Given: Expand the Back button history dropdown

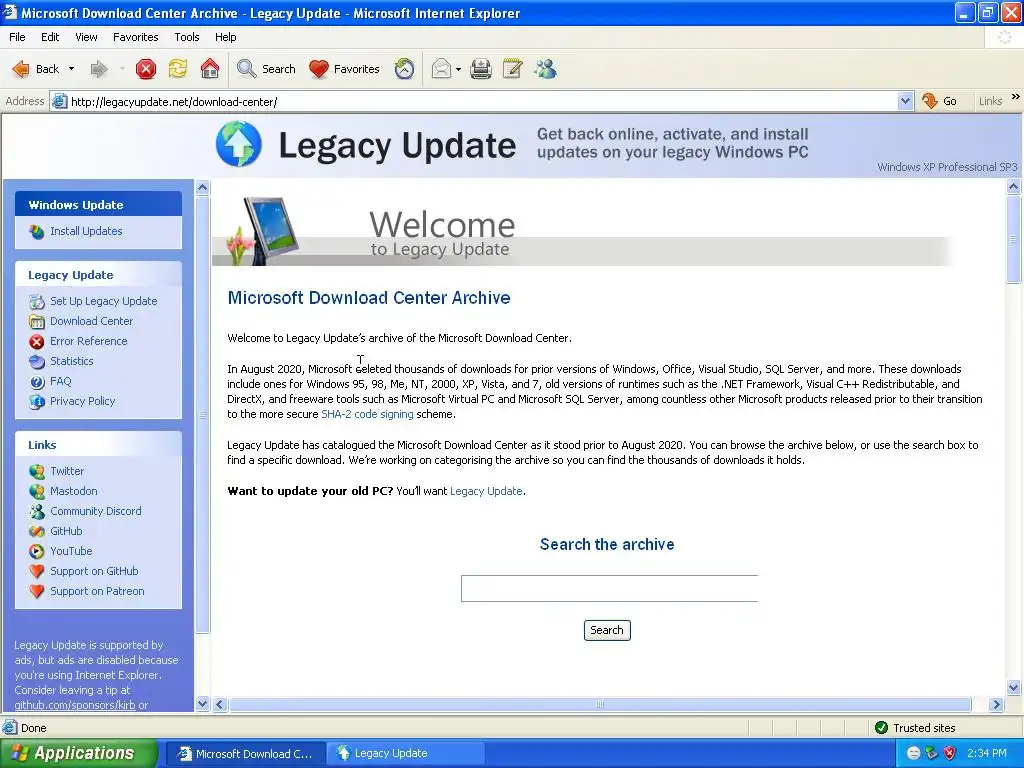Looking at the screenshot, I should tap(71, 69).
